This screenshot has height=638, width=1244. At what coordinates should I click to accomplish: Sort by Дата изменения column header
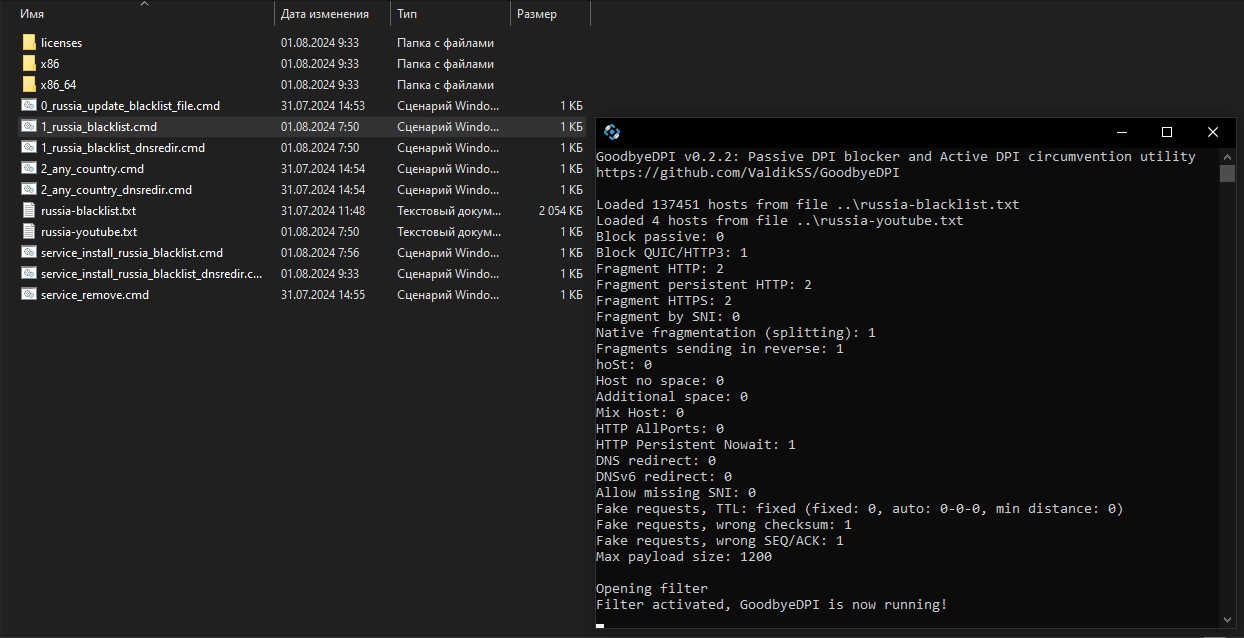tap(324, 14)
